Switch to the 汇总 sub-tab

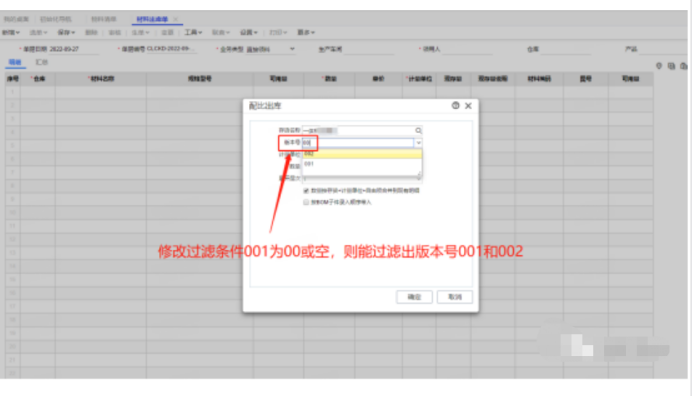click(41, 62)
